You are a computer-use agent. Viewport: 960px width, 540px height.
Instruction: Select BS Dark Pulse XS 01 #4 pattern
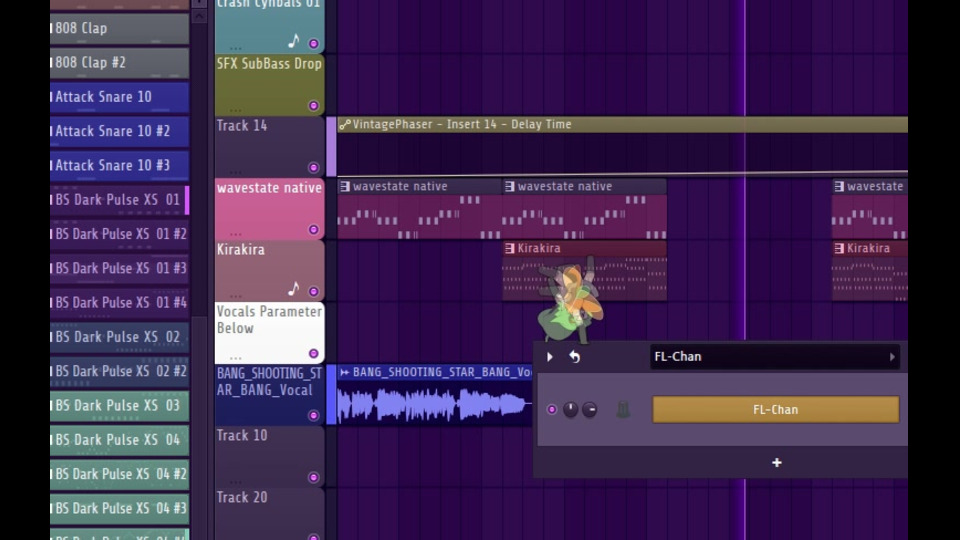pos(119,302)
